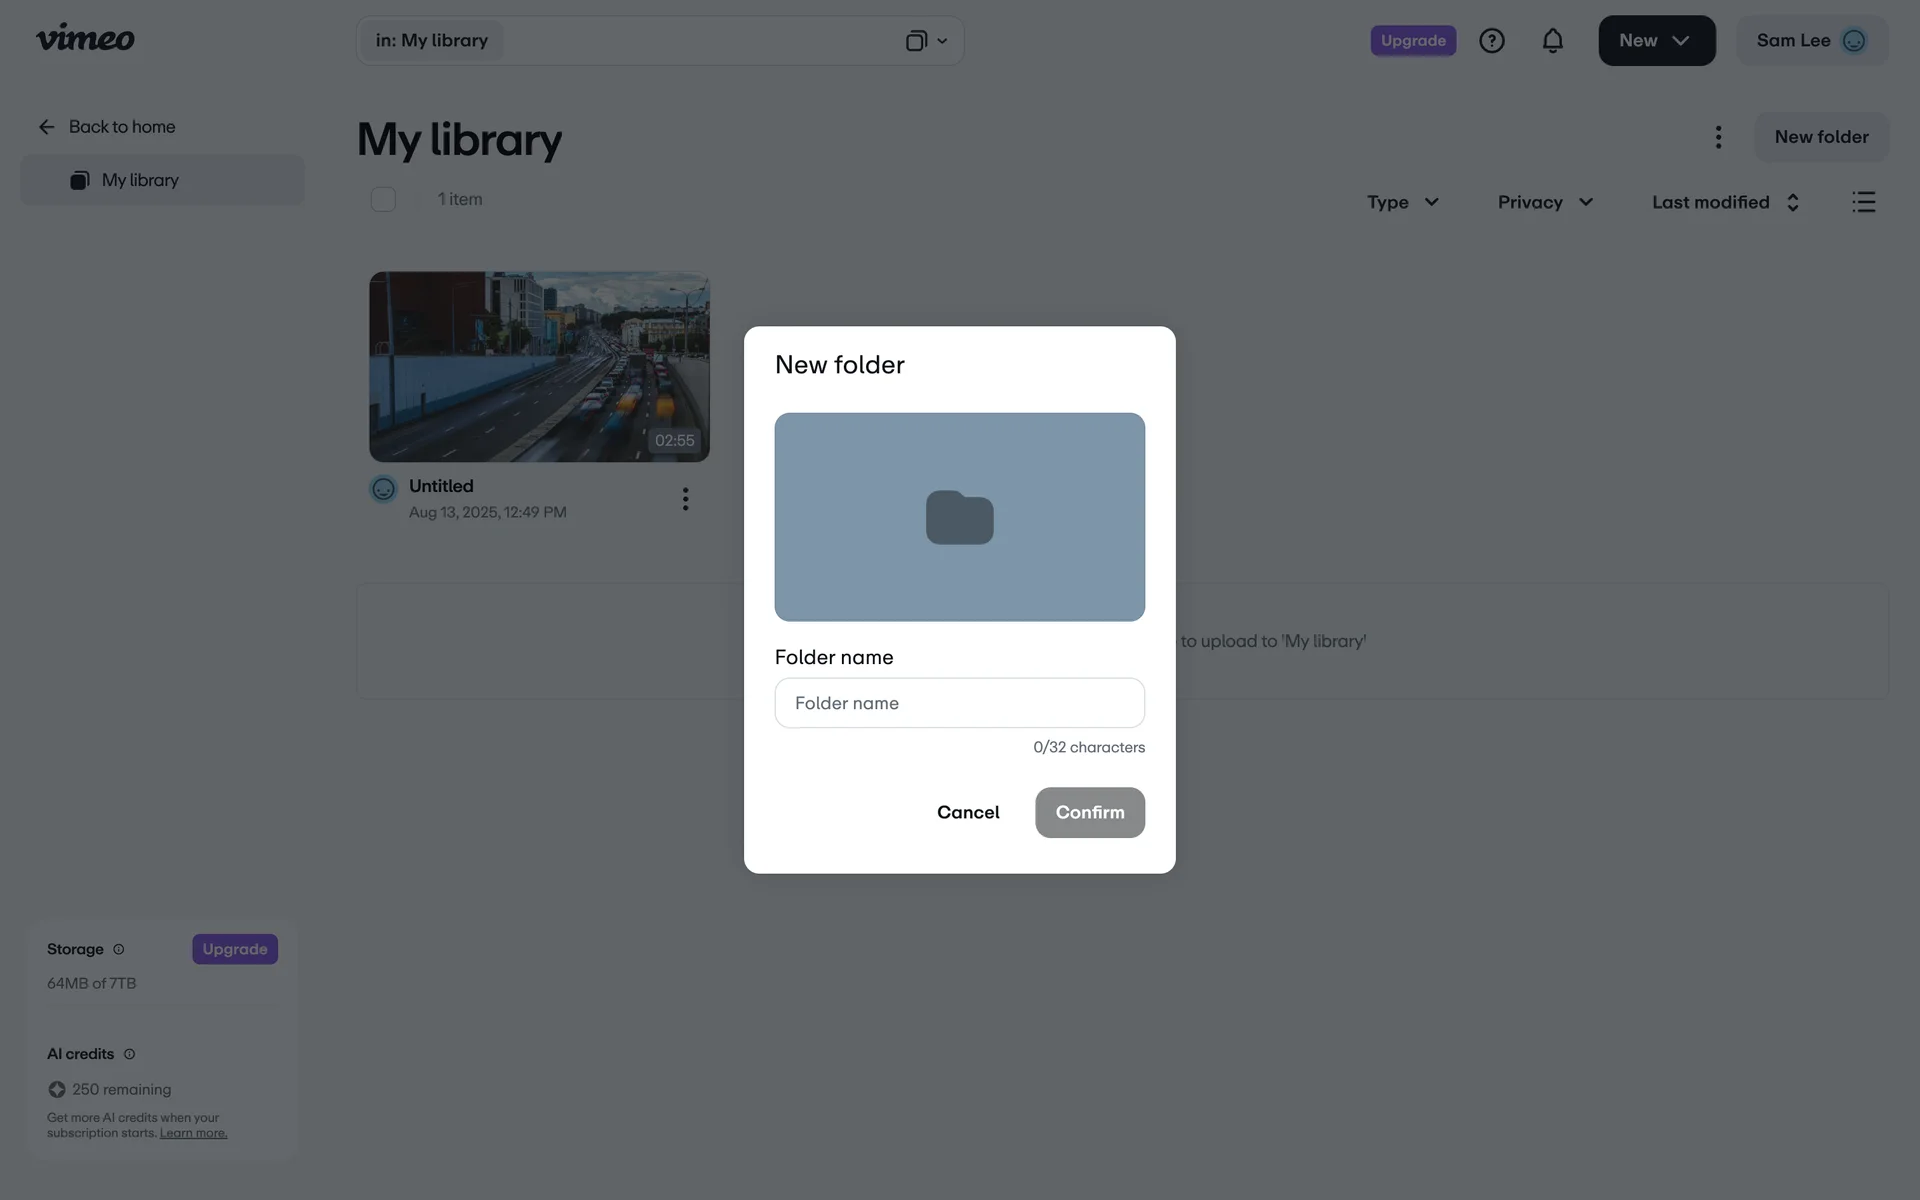The image size is (1920, 1200).
Task: Tick the select all items checkbox
Action: click(383, 199)
